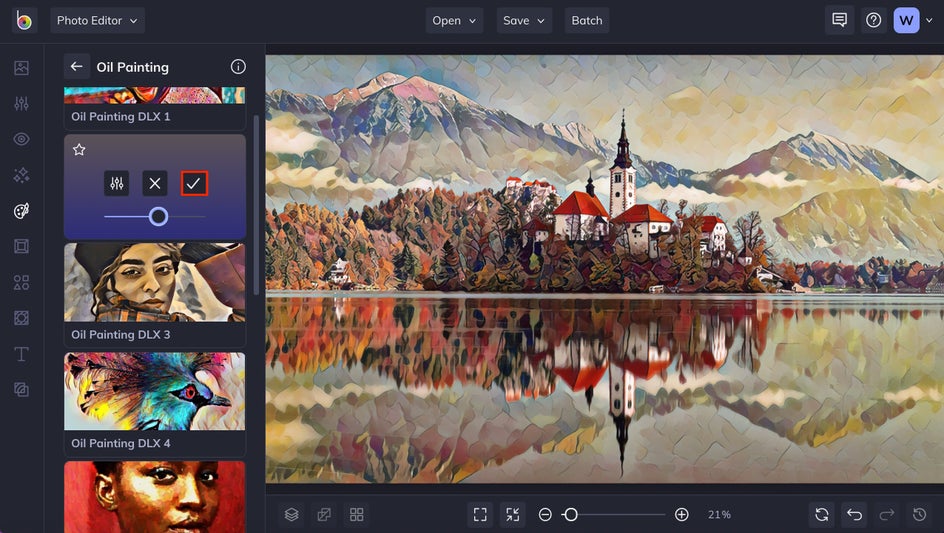Screen dimensions: 944x533
Task: Zoom out with the minus icon
Action: pos(545,514)
